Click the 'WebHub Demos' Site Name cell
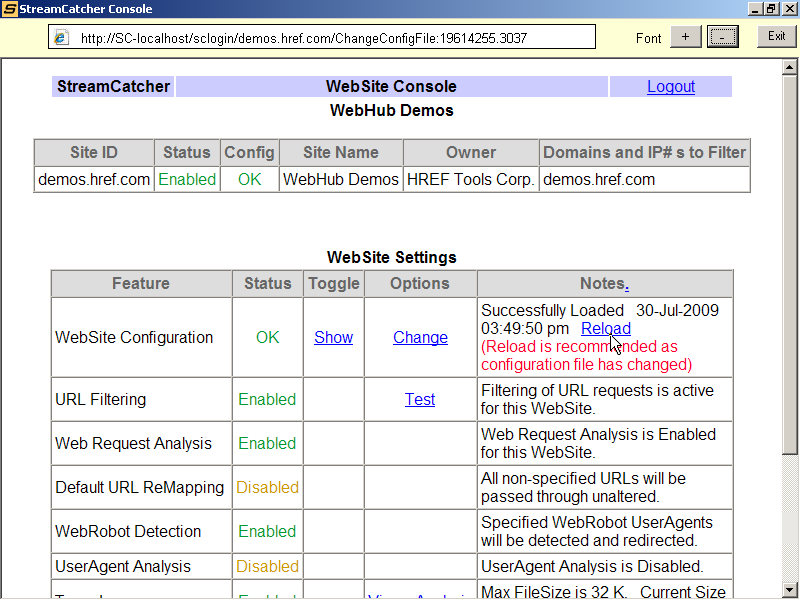The image size is (800, 600). coord(341,179)
